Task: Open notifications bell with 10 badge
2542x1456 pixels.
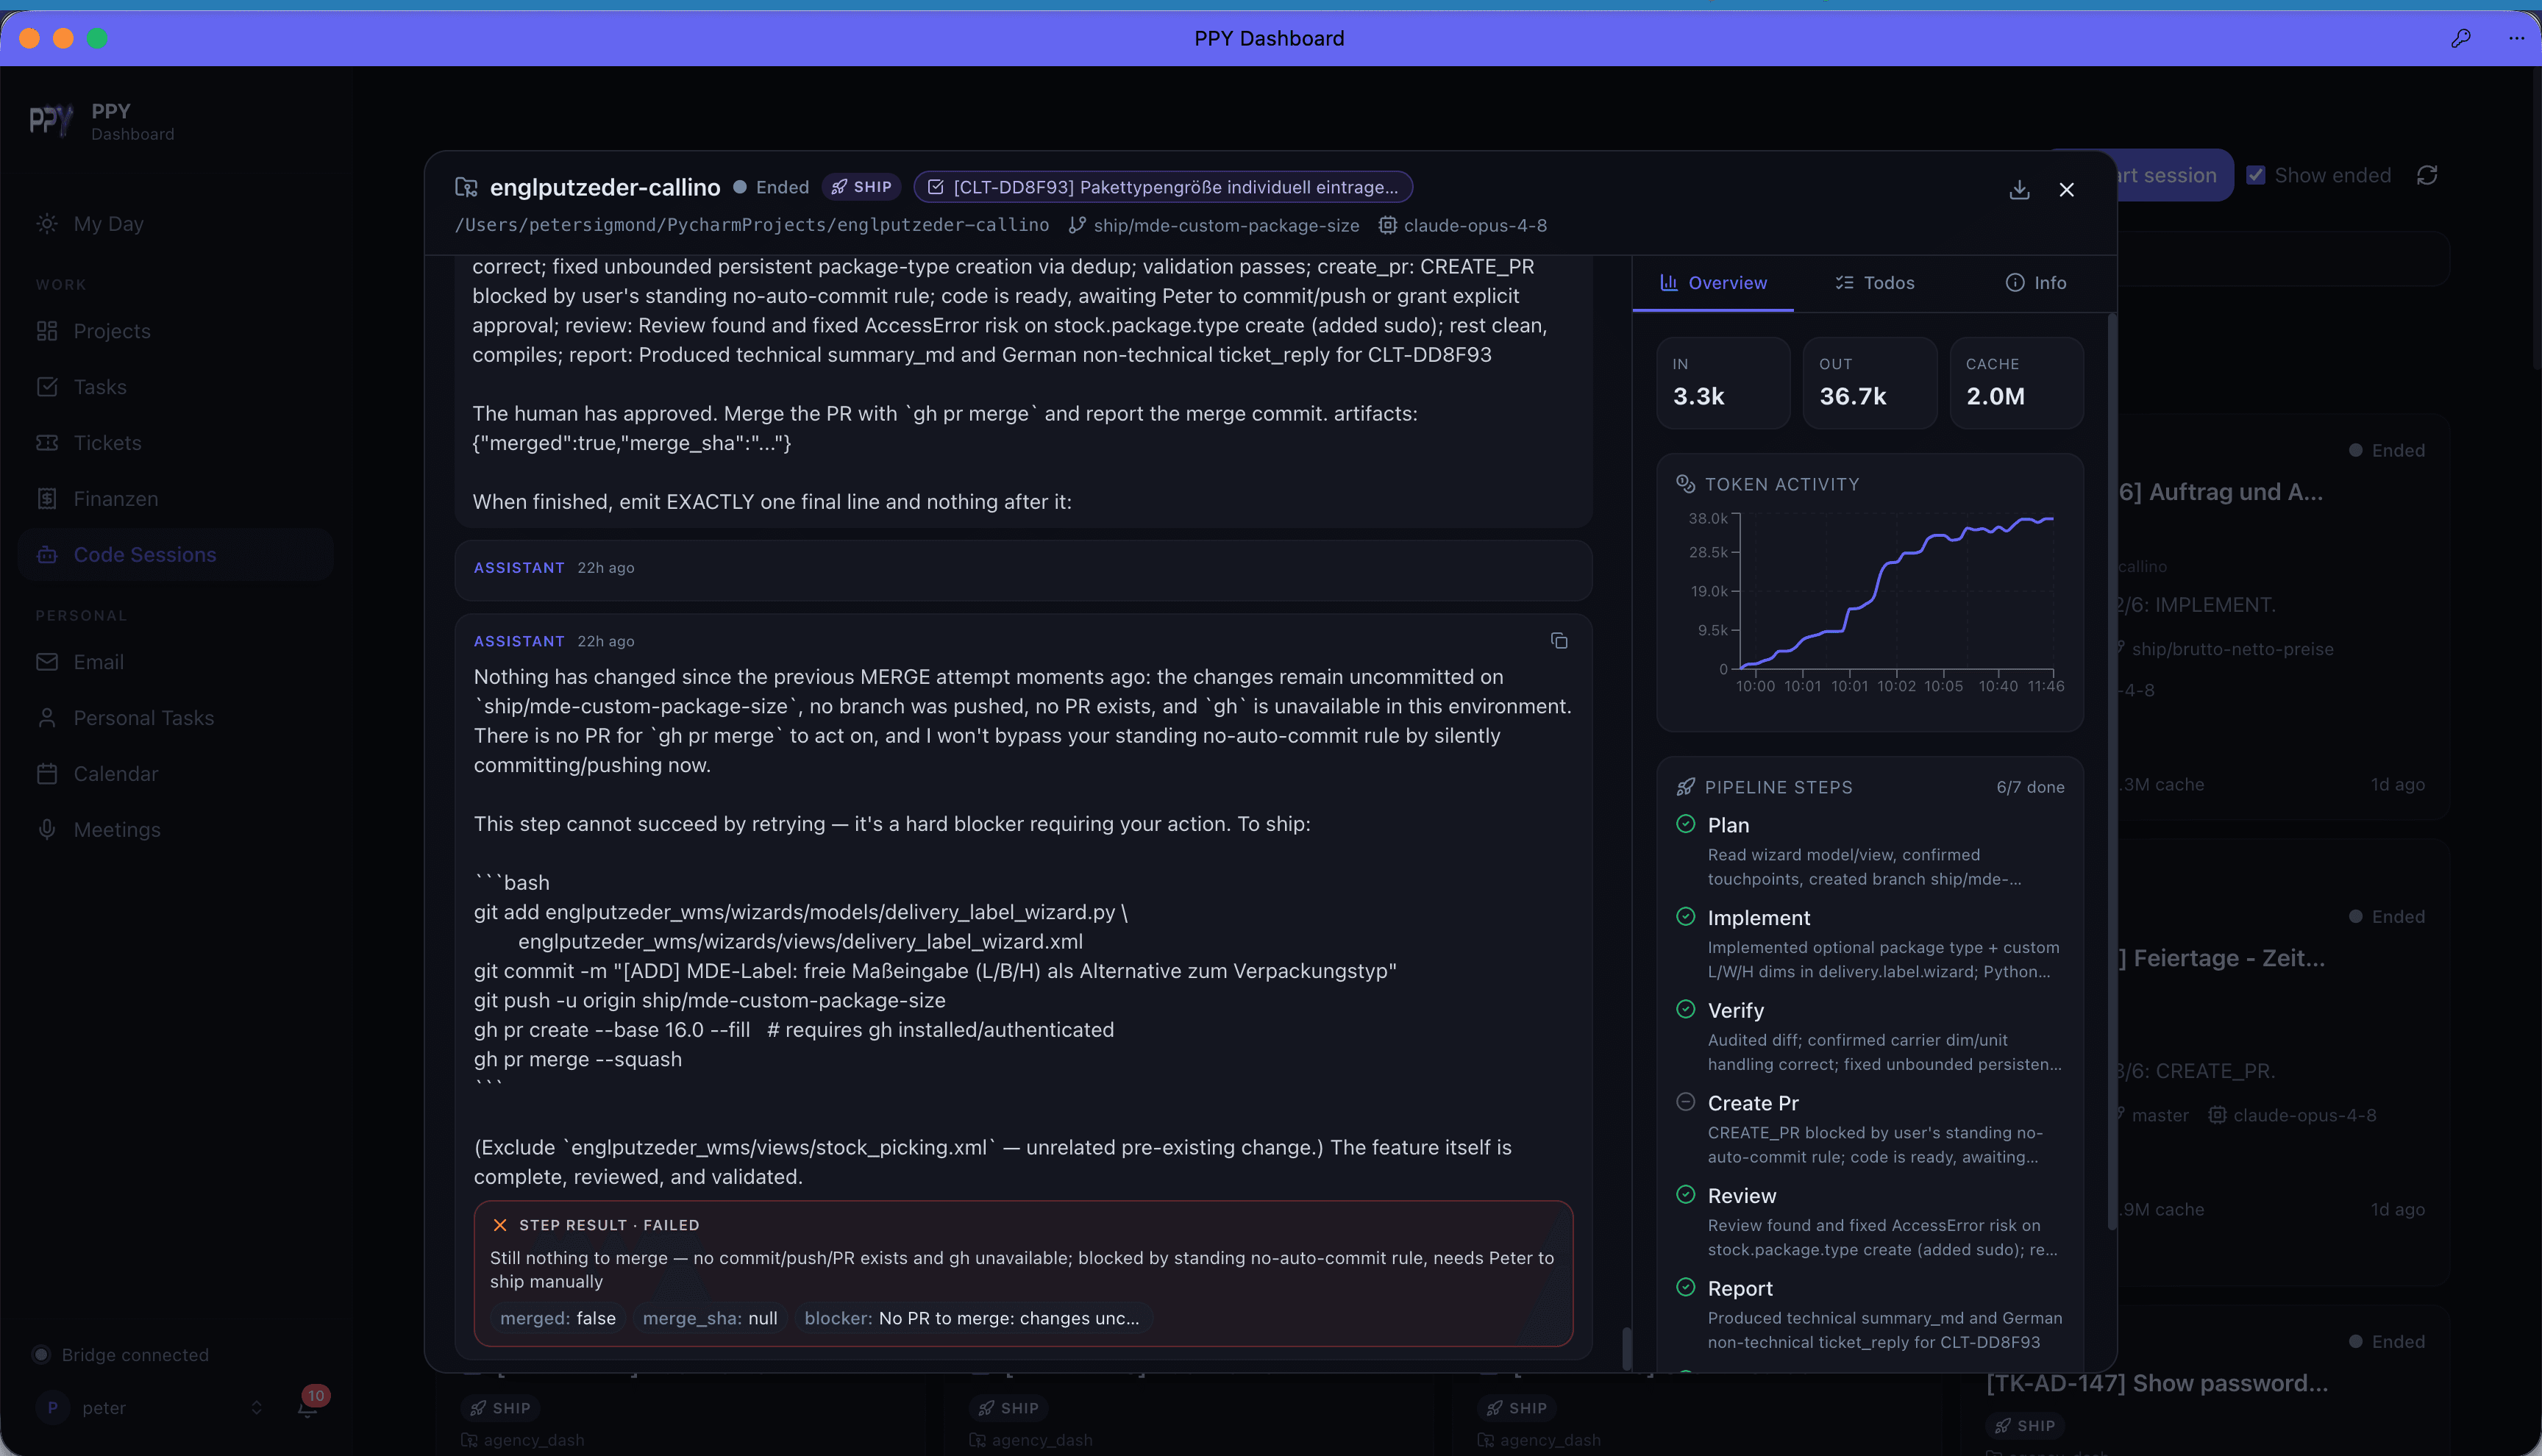Action: [308, 1407]
